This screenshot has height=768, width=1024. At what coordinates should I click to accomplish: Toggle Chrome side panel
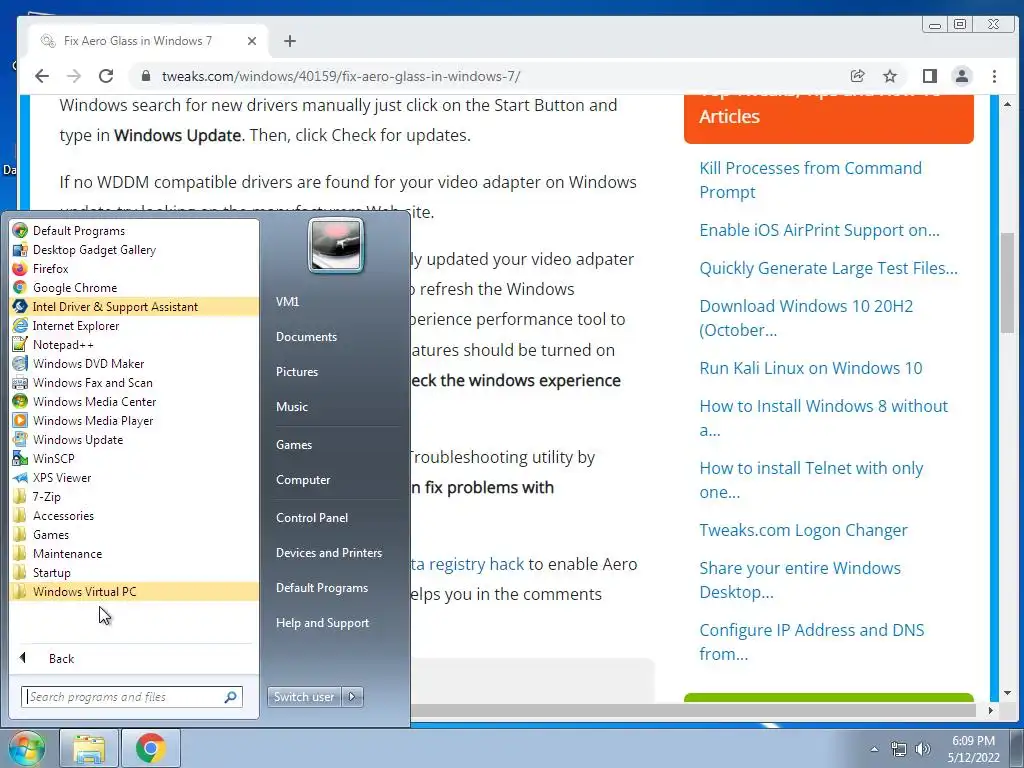(x=930, y=76)
